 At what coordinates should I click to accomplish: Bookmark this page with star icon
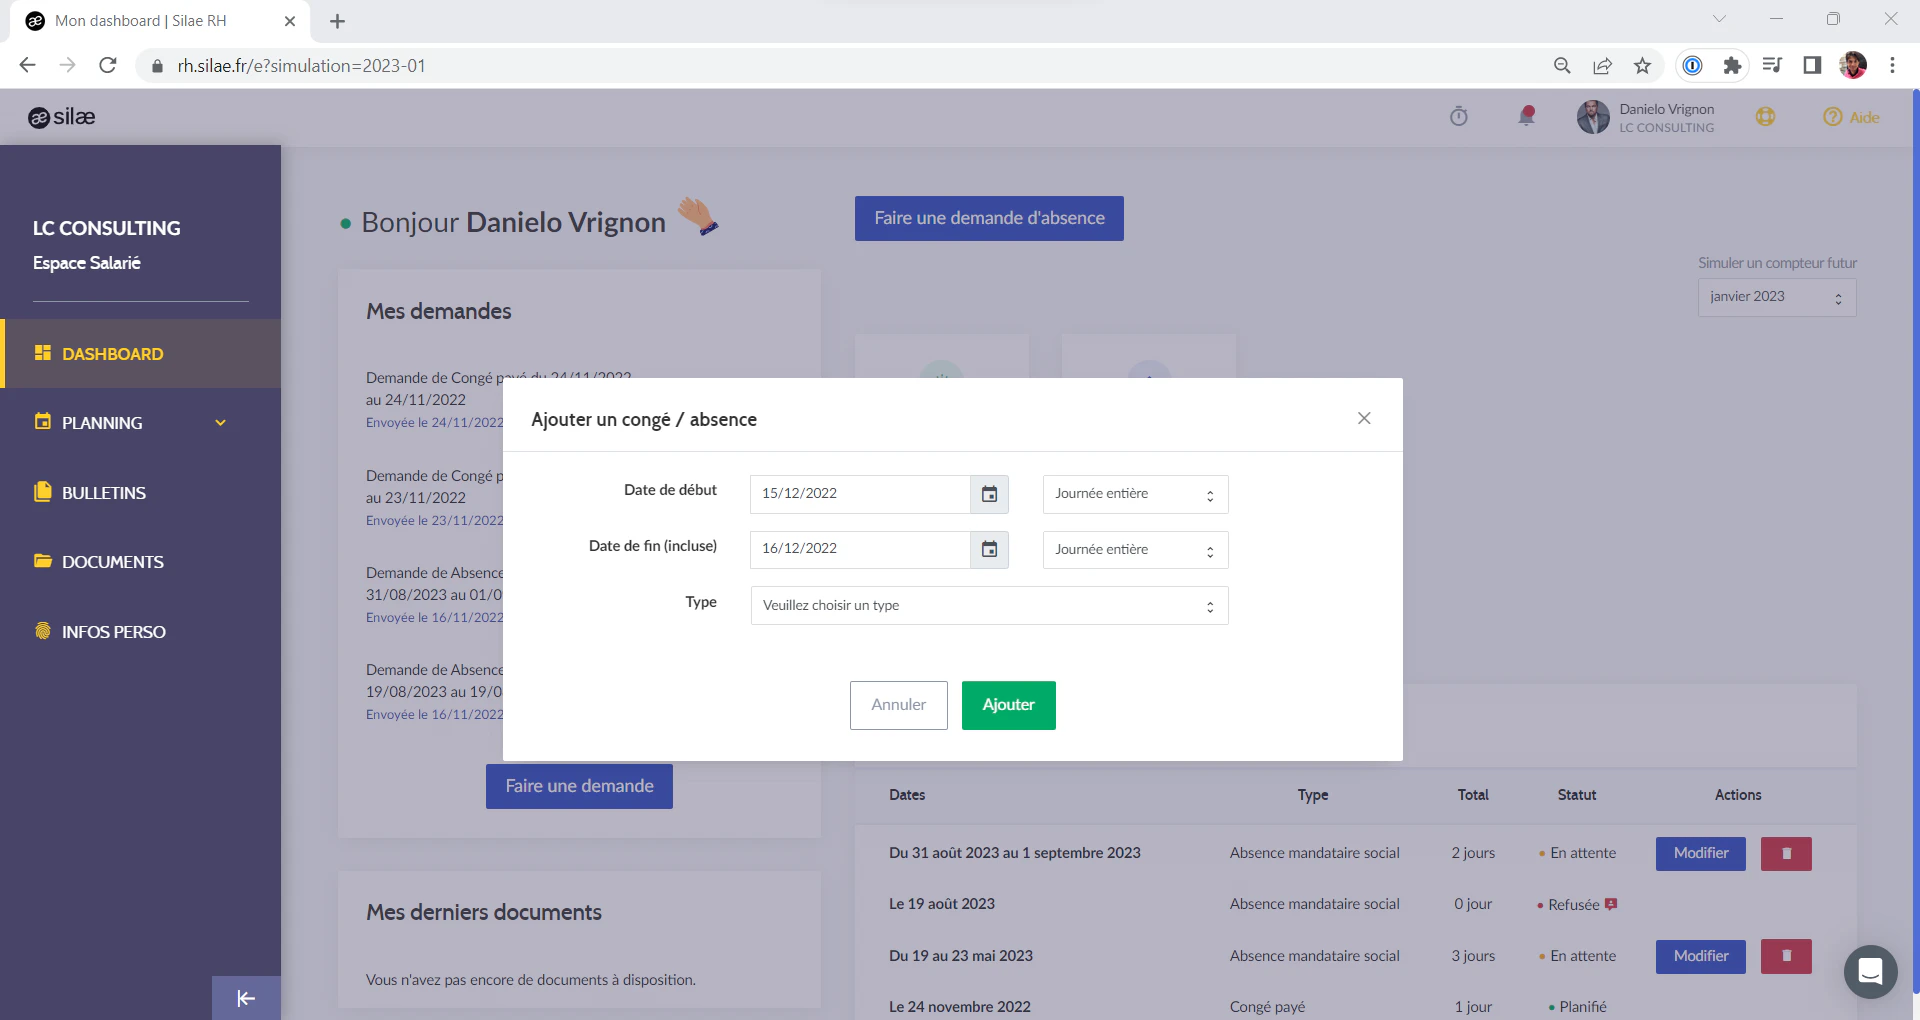coord(1642,66)
